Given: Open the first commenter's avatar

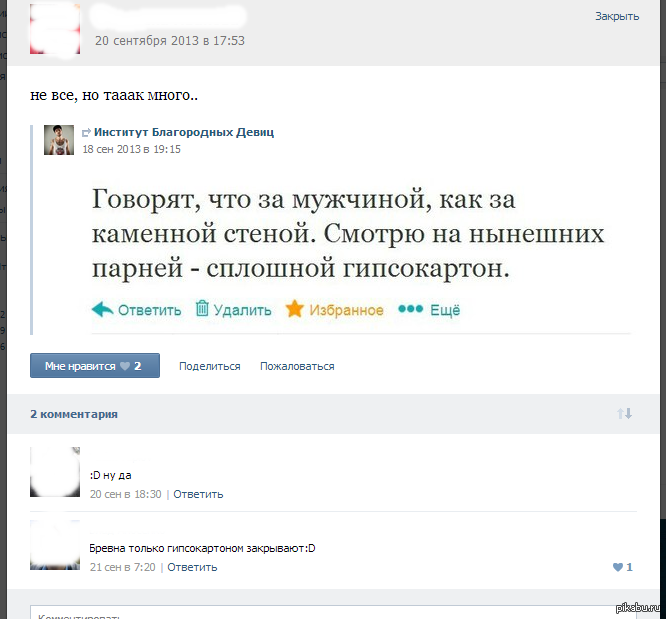Looking at the screenshot, I should [x=55, y=472].
